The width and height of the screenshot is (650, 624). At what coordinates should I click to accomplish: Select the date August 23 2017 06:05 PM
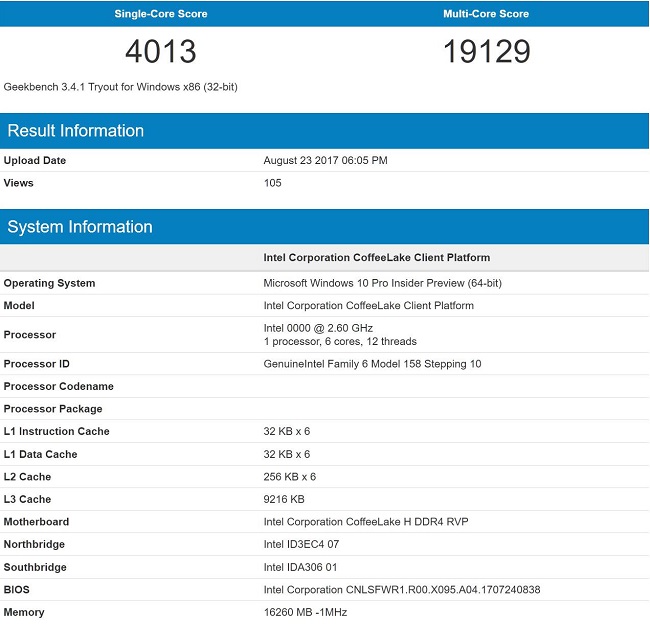coord(325,160)
